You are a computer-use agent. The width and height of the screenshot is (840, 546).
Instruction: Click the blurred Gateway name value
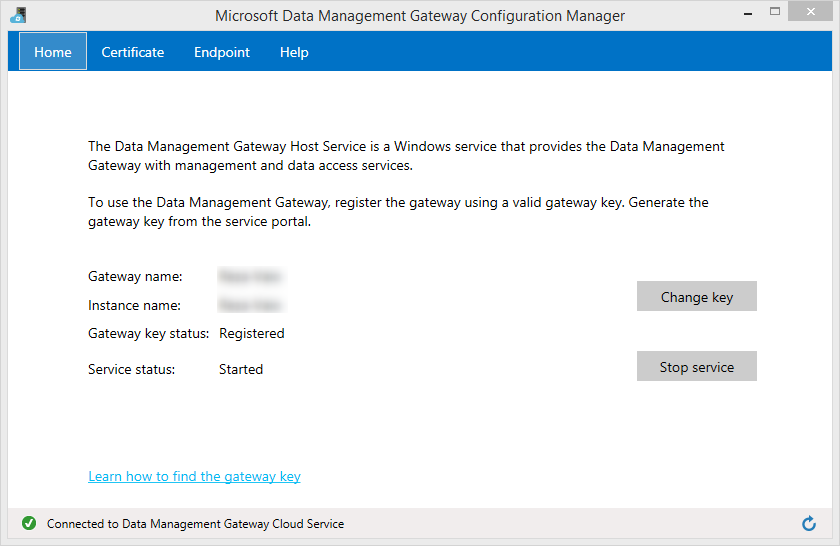[251, 276]
